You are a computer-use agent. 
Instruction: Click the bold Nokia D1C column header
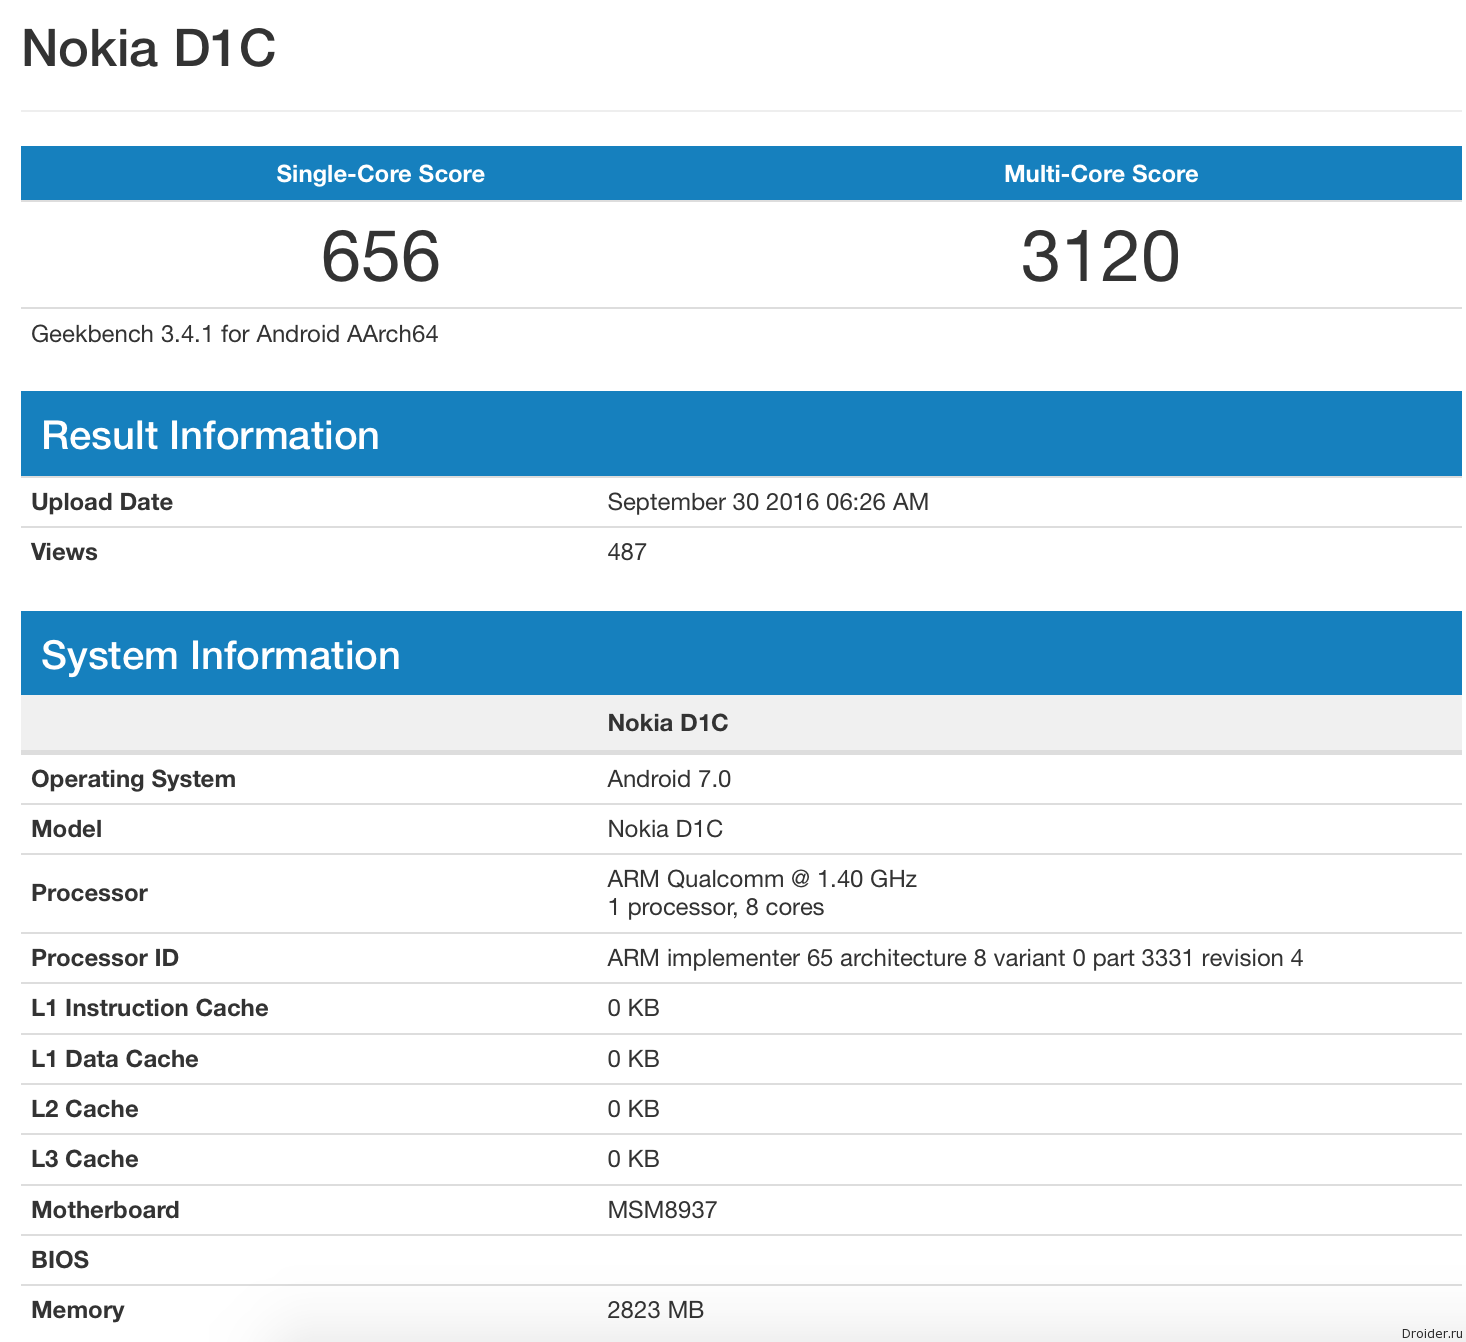pyautogui.click(x=668, y=723)
